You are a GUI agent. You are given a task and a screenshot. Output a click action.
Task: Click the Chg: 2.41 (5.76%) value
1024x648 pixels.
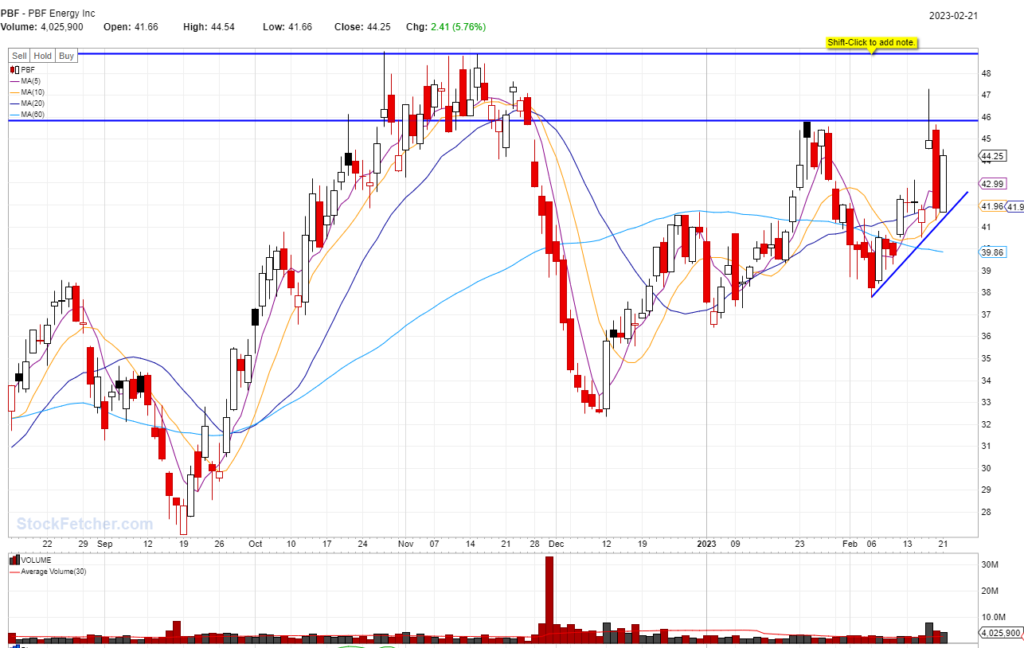(446, 27)
